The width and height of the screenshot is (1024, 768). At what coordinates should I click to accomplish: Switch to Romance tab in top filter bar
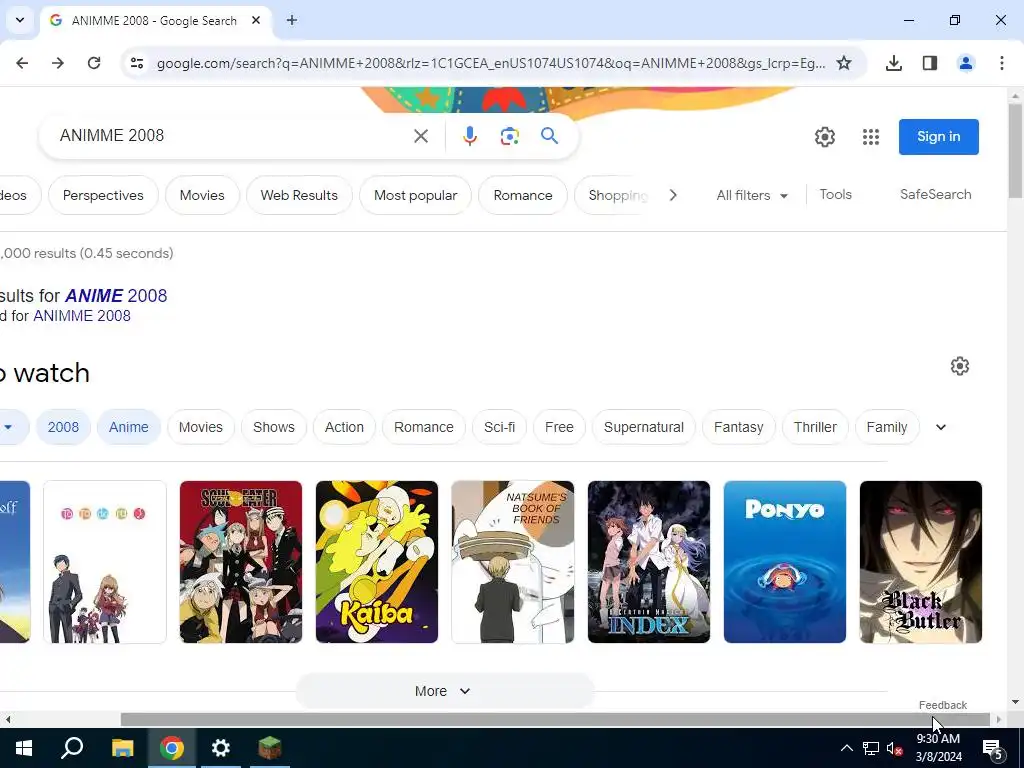tap(523, 195)
